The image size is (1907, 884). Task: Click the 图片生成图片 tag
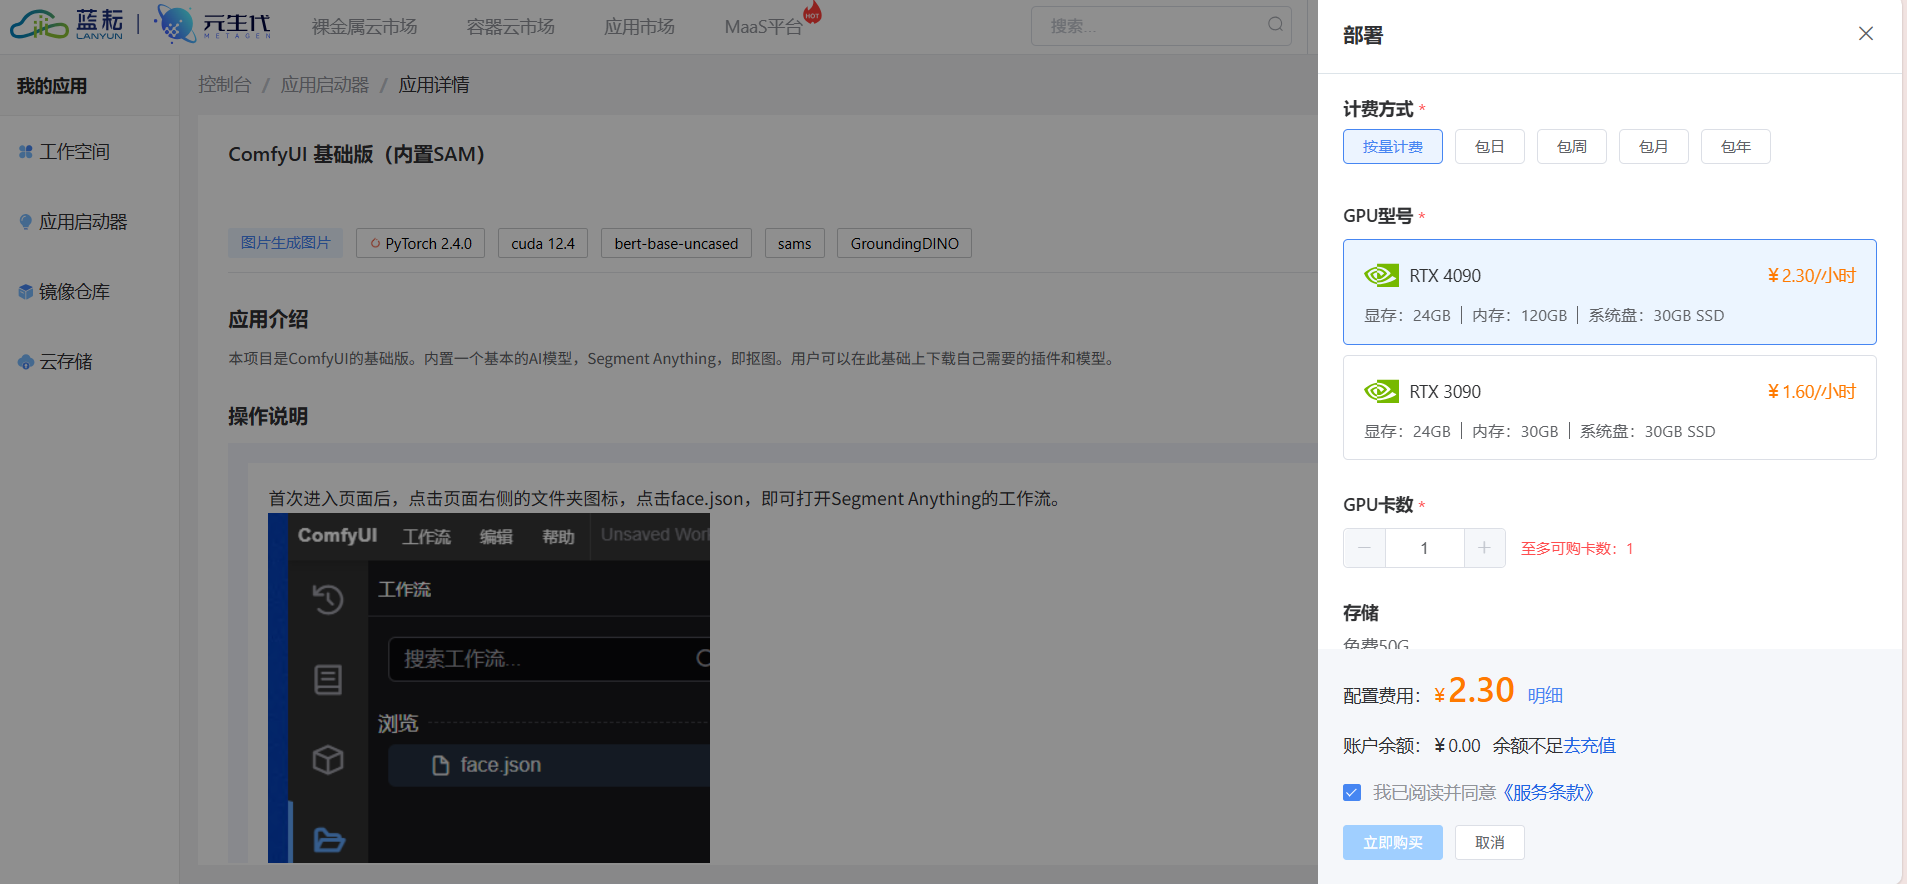coord(285,243)
